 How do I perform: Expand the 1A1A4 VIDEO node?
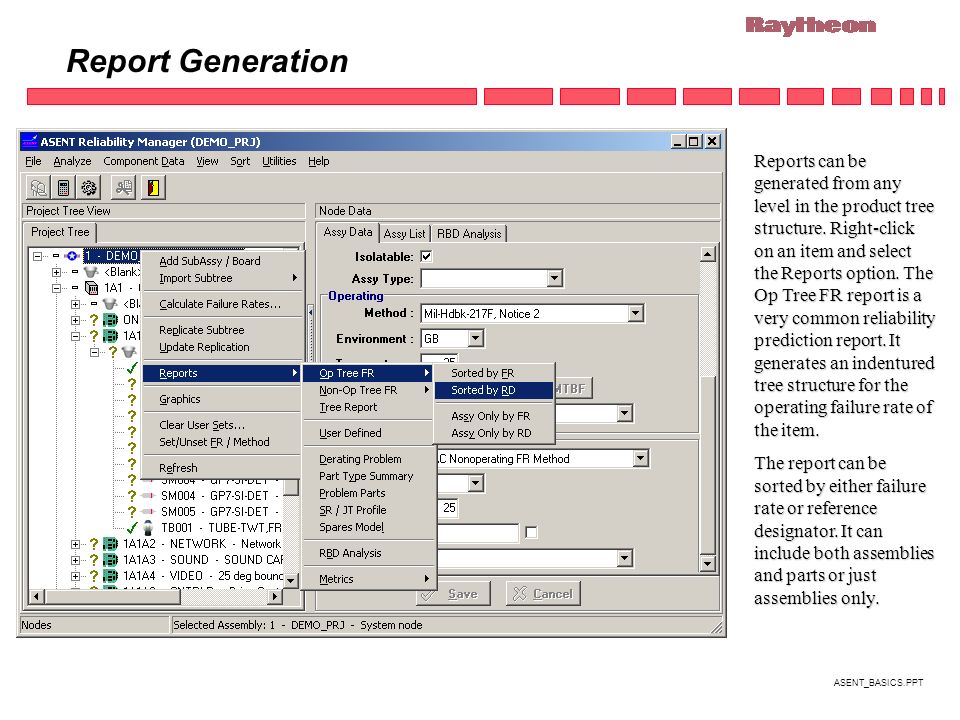click(75, 576)
